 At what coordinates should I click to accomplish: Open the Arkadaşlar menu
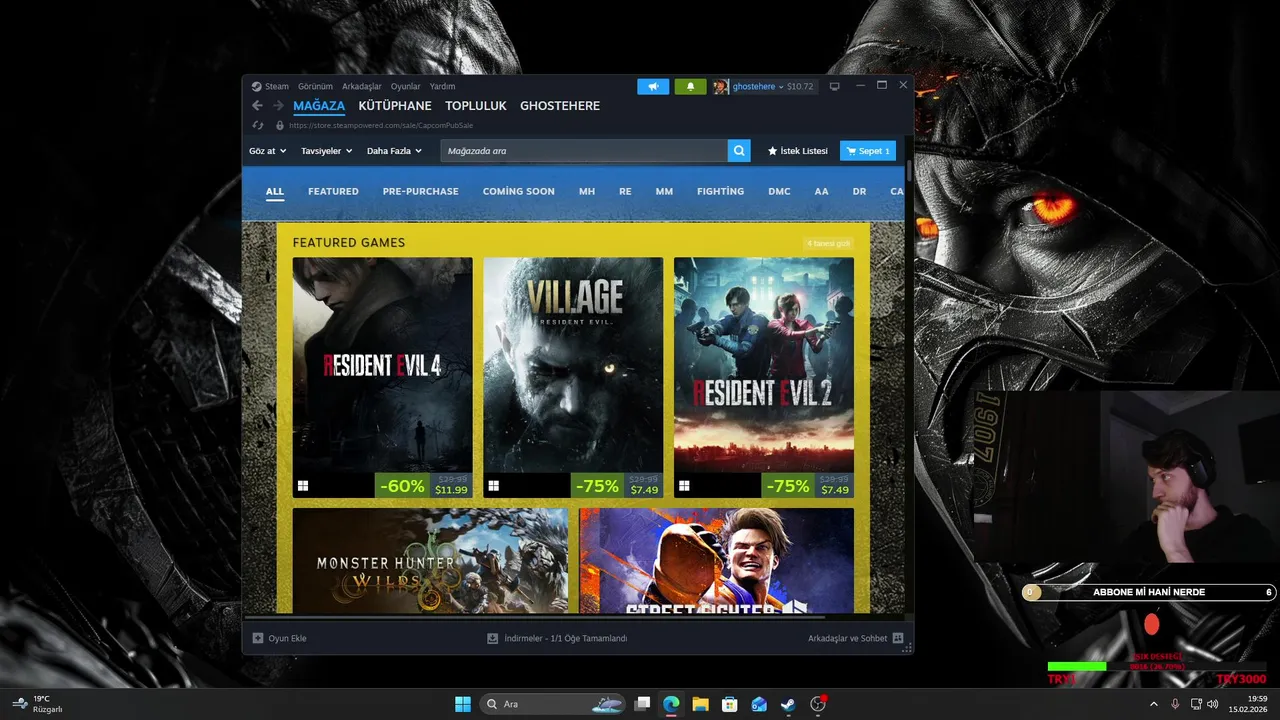pyautogui.click(x=362, y=87)
